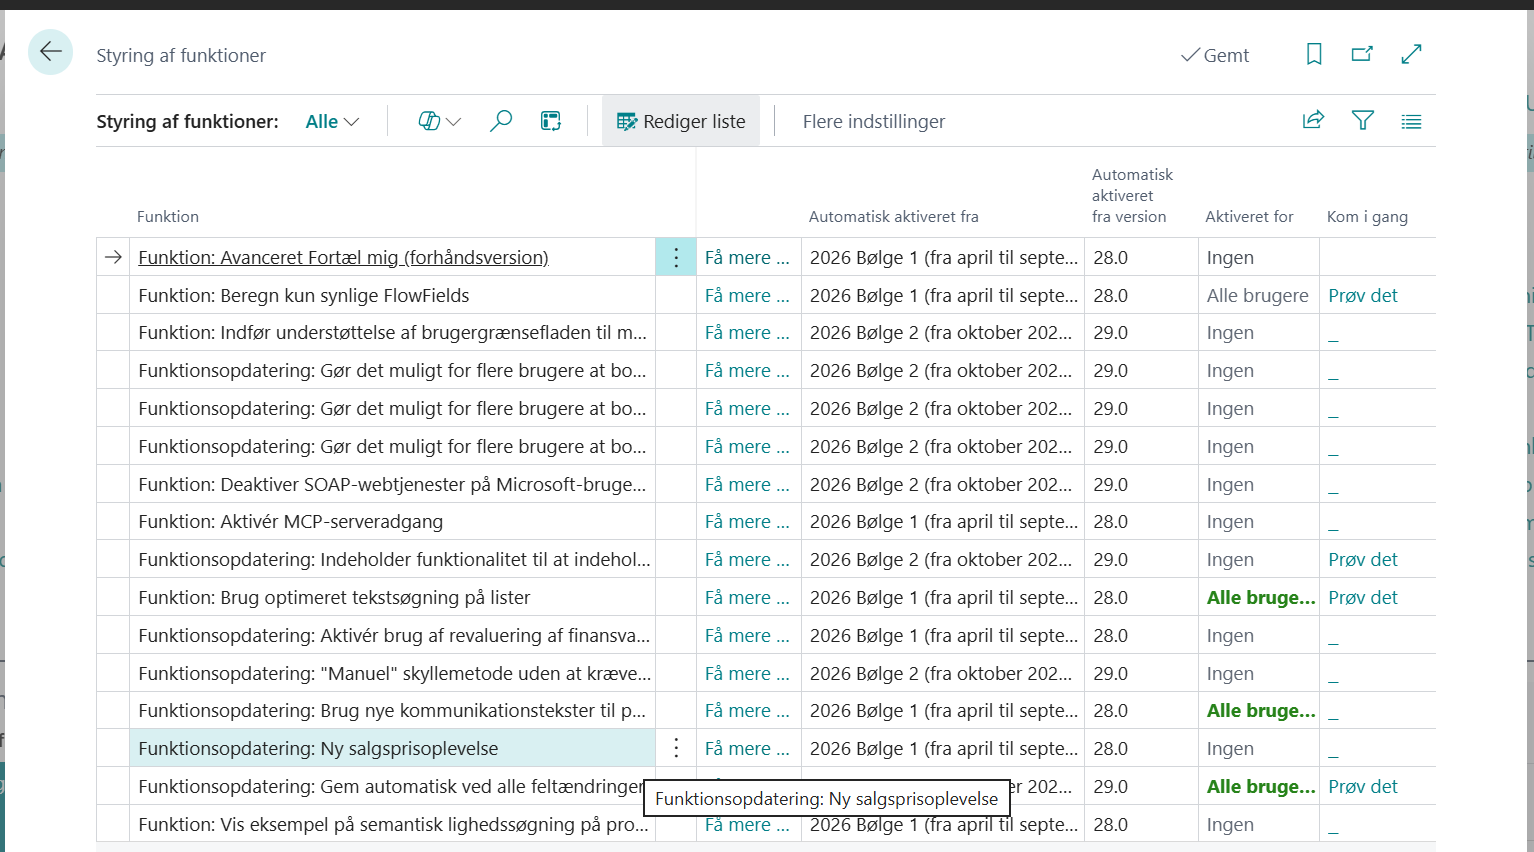Open the search magnifier icon
Viewport: 1534px width, 852px height.
click(500, 121)
